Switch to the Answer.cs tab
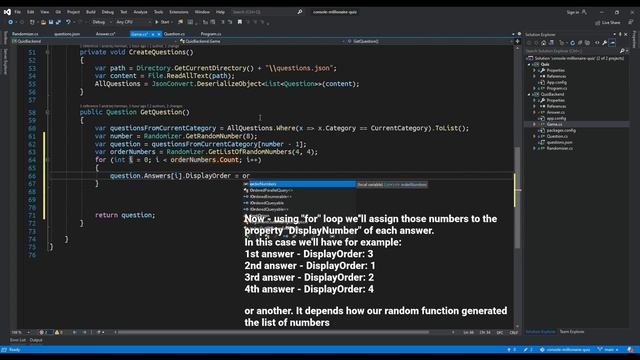 click(105, 34)
